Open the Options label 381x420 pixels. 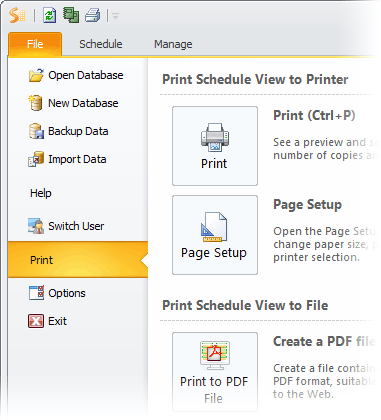pyautogui.click(x=67, y=293)
